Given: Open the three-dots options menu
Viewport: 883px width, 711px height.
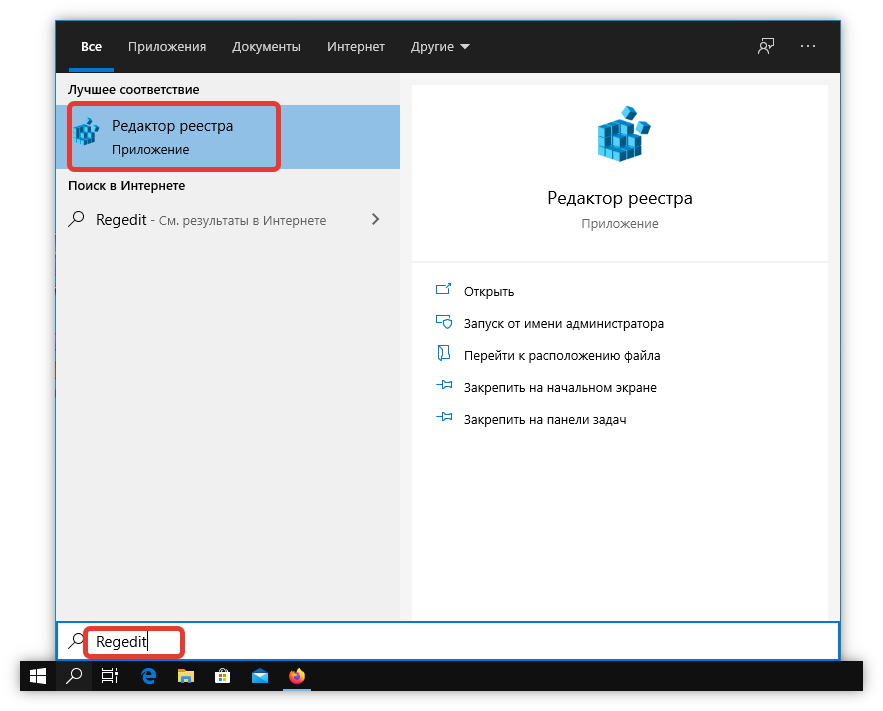Looking at the screenshot, I should coord(808,47).
